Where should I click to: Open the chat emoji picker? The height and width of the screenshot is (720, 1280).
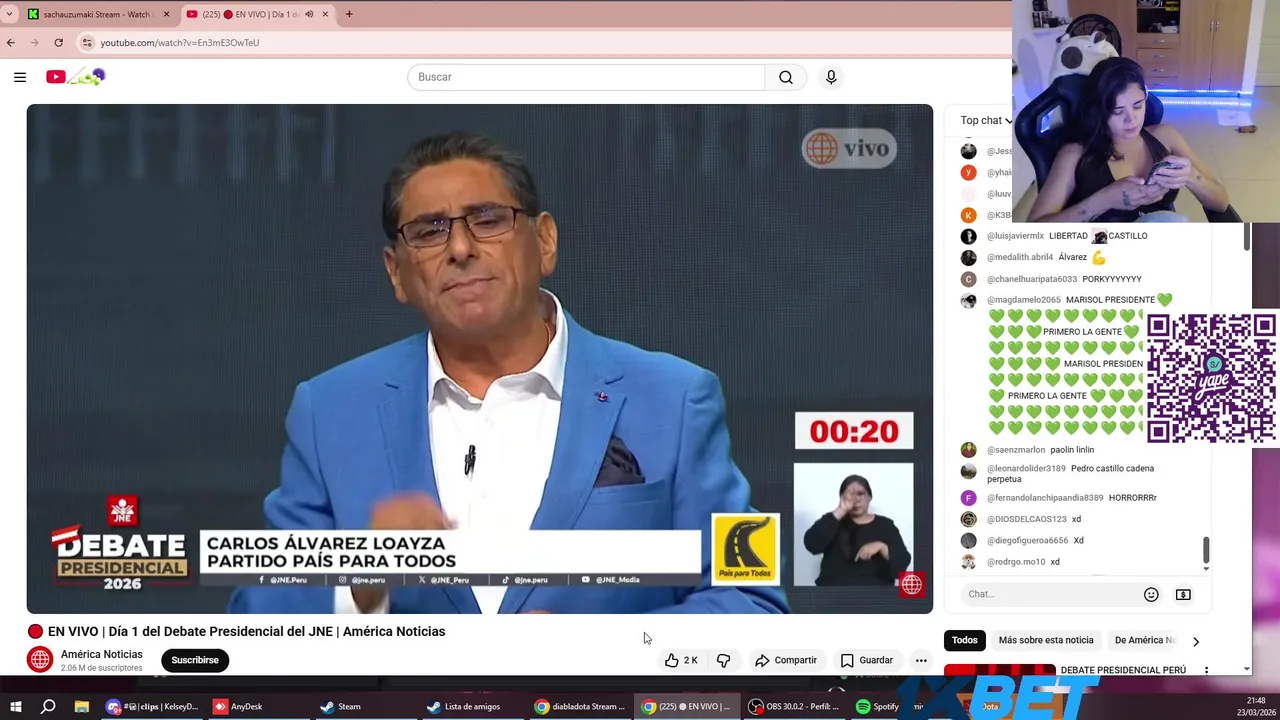(x=1151, y=594)
